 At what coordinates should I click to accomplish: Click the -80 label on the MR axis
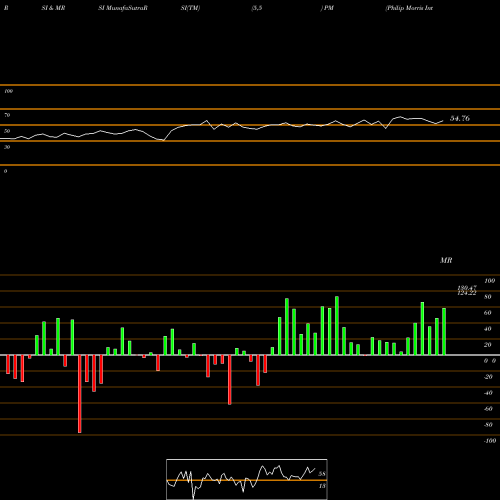[x=488, y=425]
